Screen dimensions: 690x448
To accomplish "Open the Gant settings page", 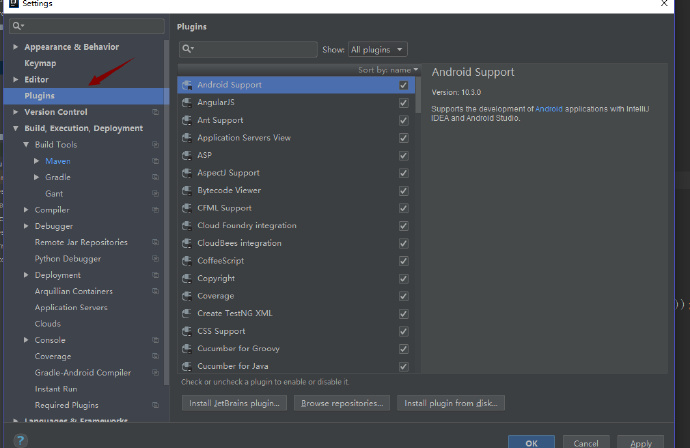I will pos(54,194).
